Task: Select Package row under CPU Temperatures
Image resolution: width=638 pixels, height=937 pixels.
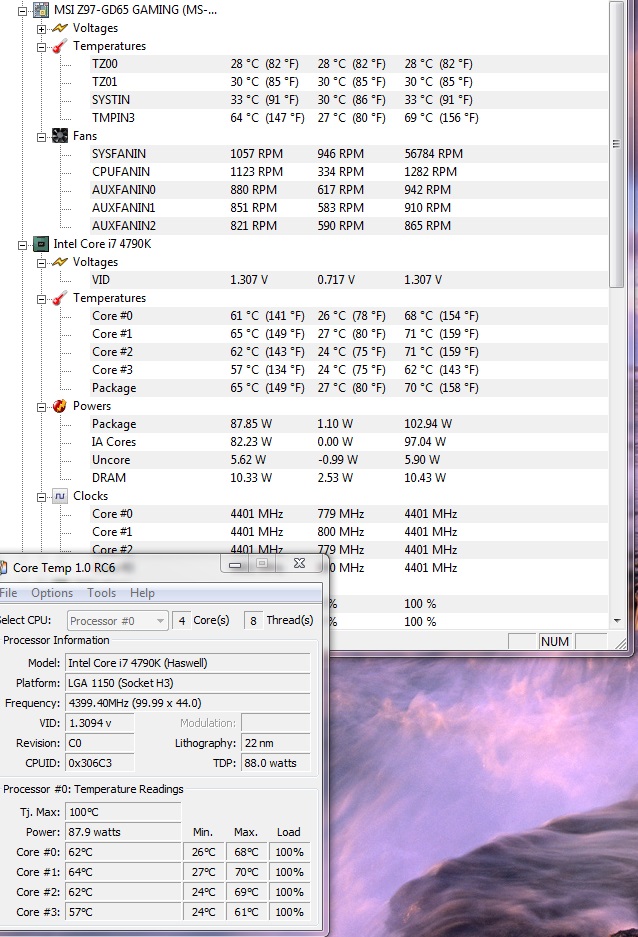Action: coord(348,388)
